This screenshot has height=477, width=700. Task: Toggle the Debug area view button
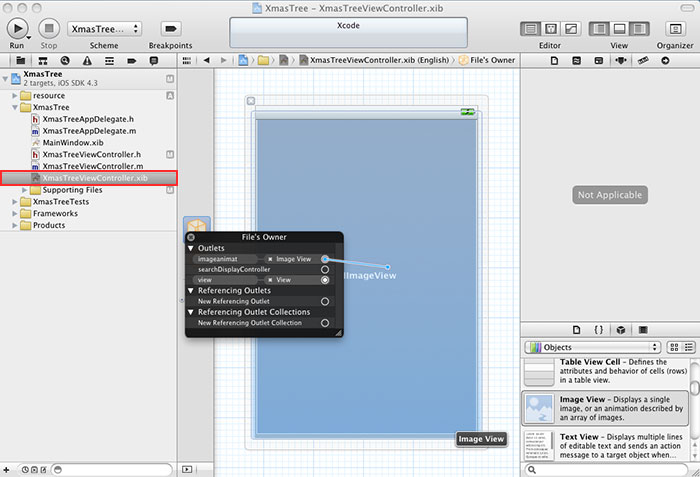click(x=619, y=29)
